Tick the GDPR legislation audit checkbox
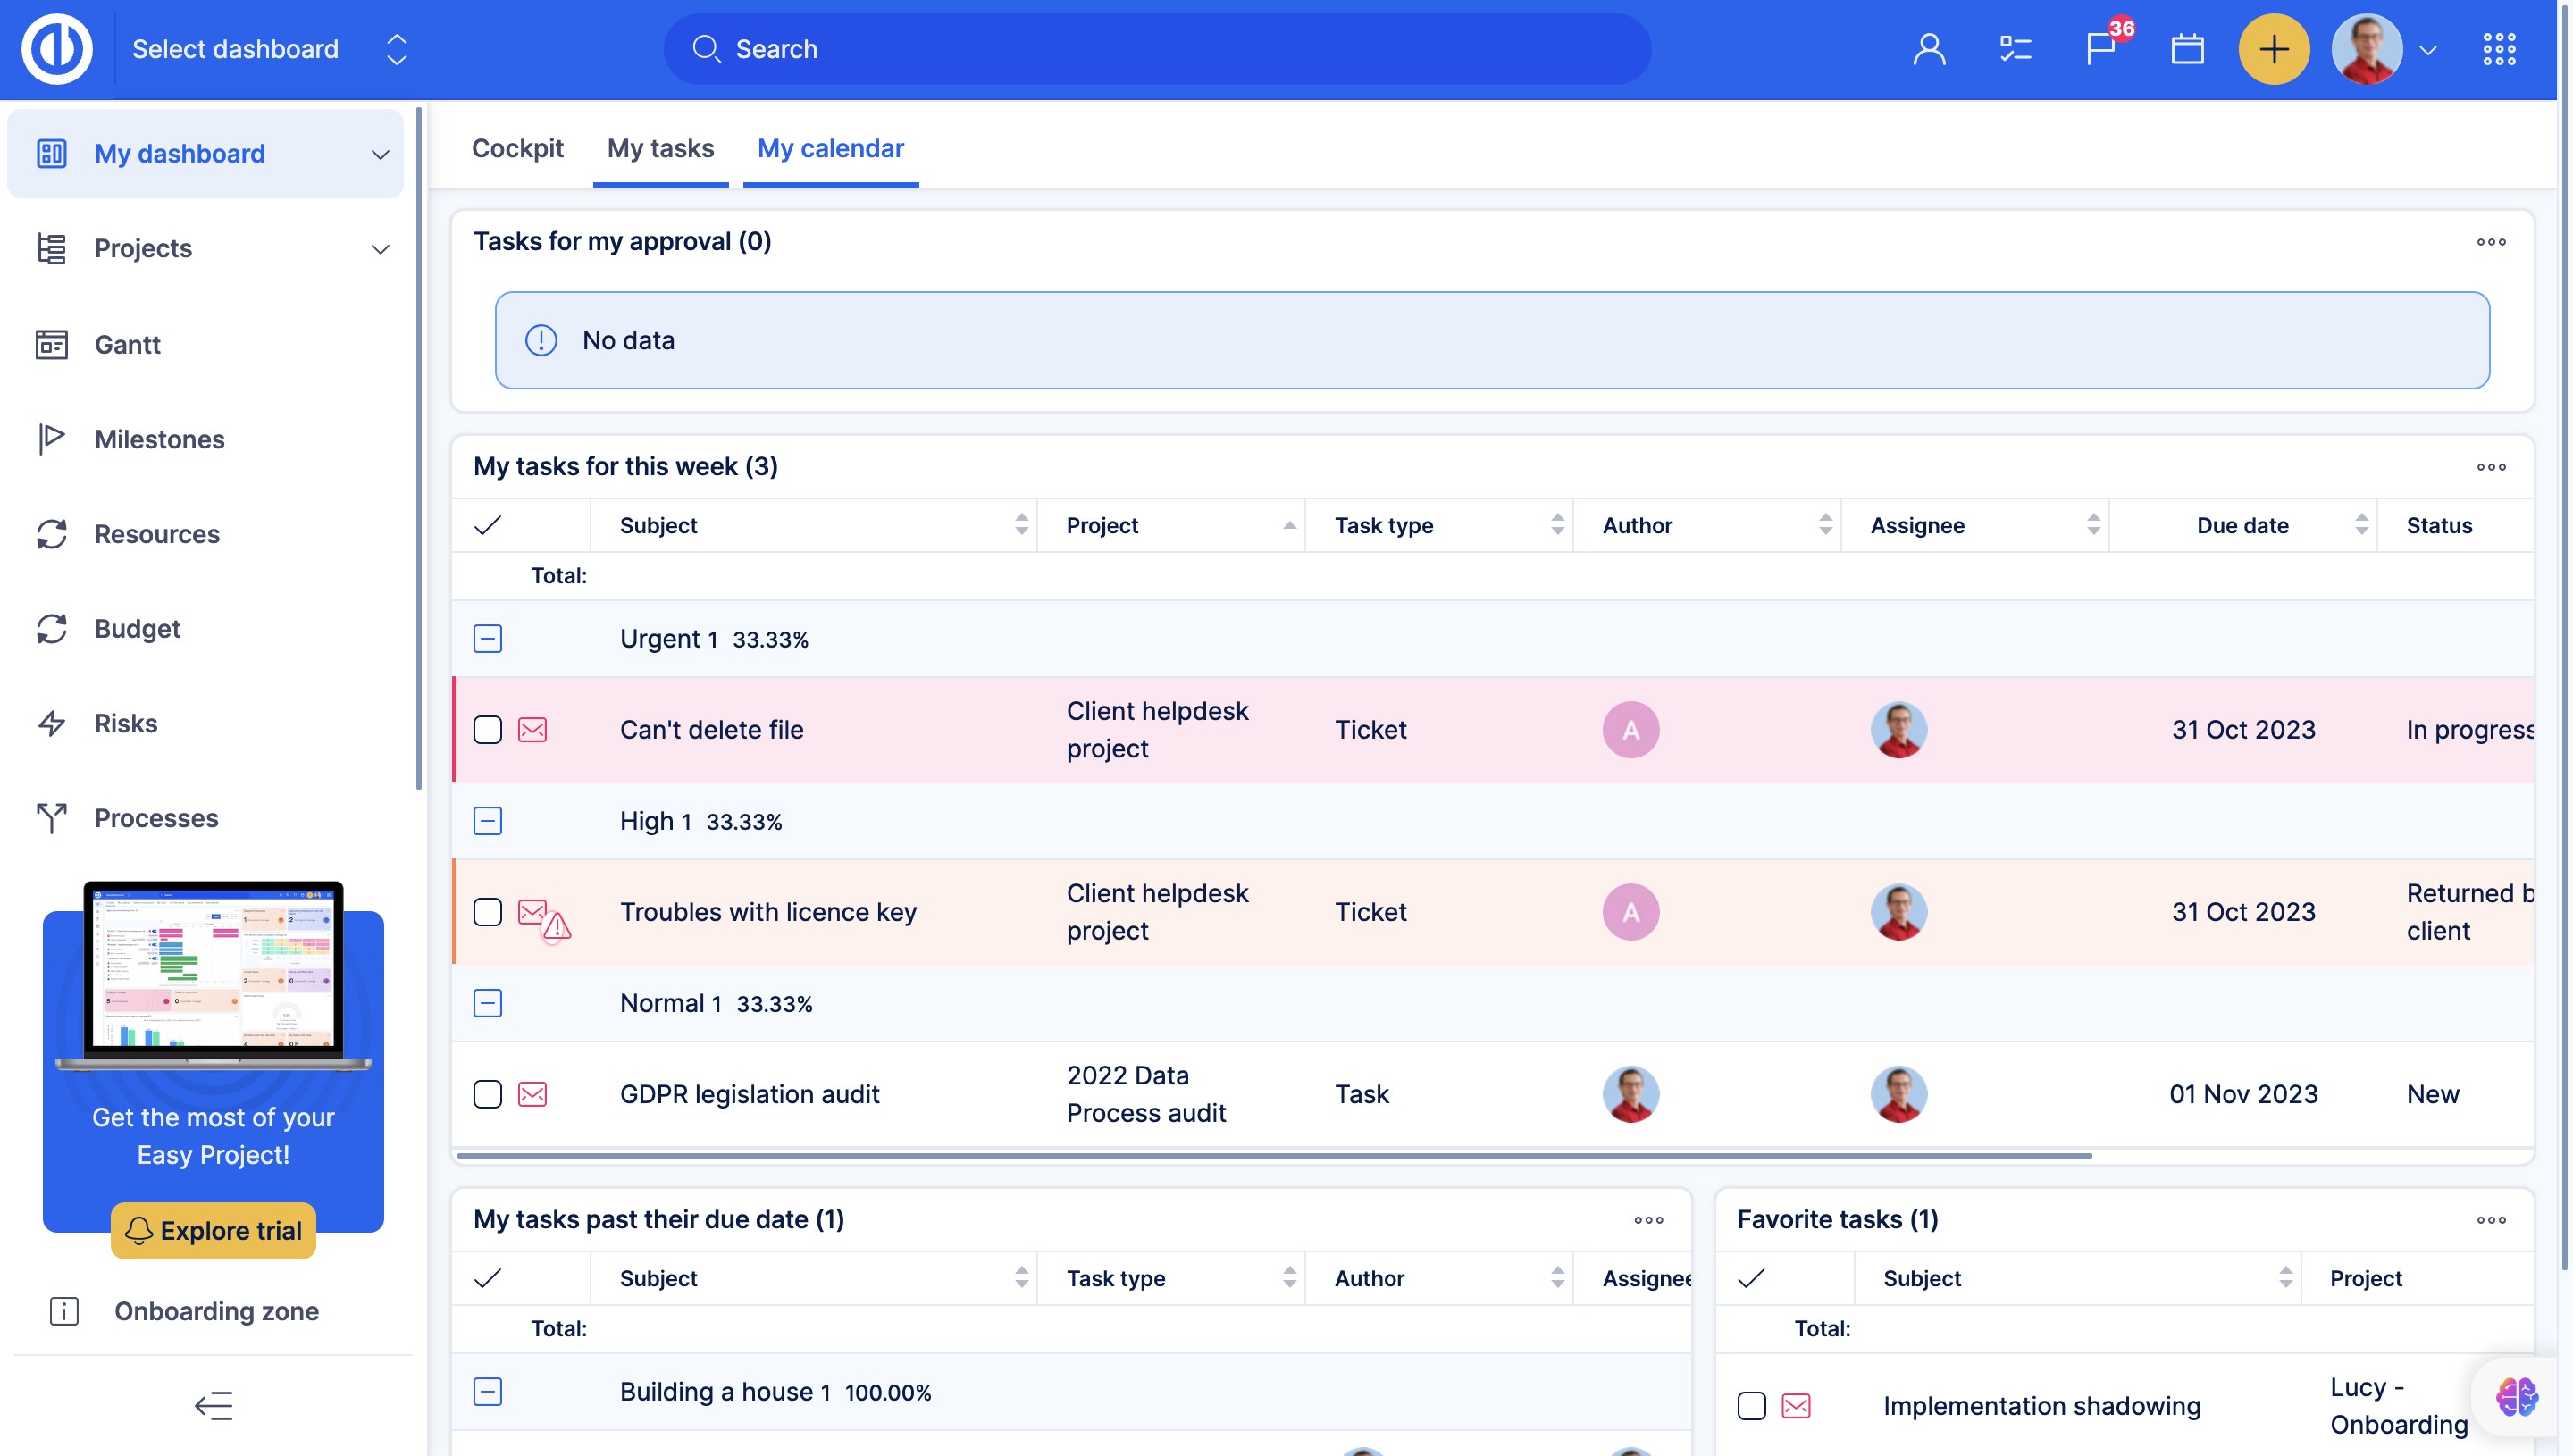 click(487, 1094)
